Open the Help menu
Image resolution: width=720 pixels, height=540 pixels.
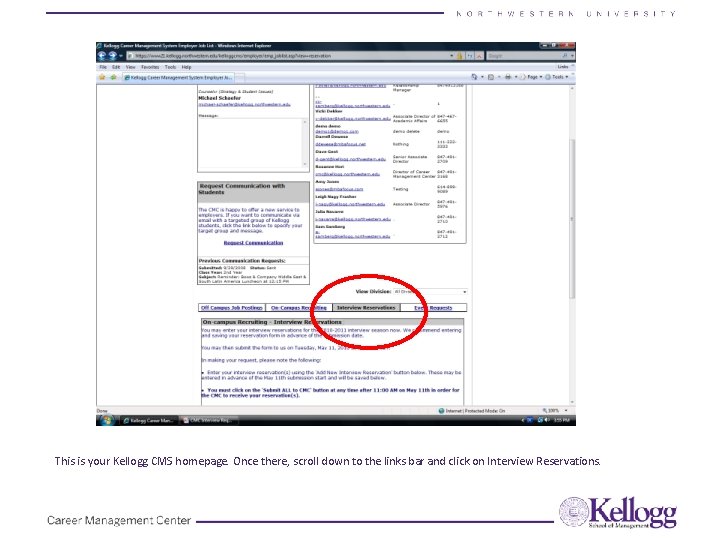[186, 67]
